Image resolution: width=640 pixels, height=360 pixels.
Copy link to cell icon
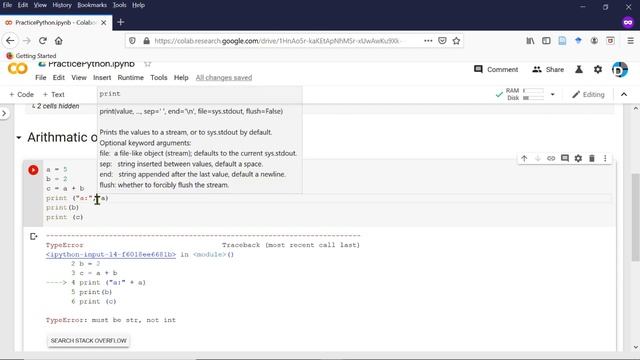click(x=551, y=158)
